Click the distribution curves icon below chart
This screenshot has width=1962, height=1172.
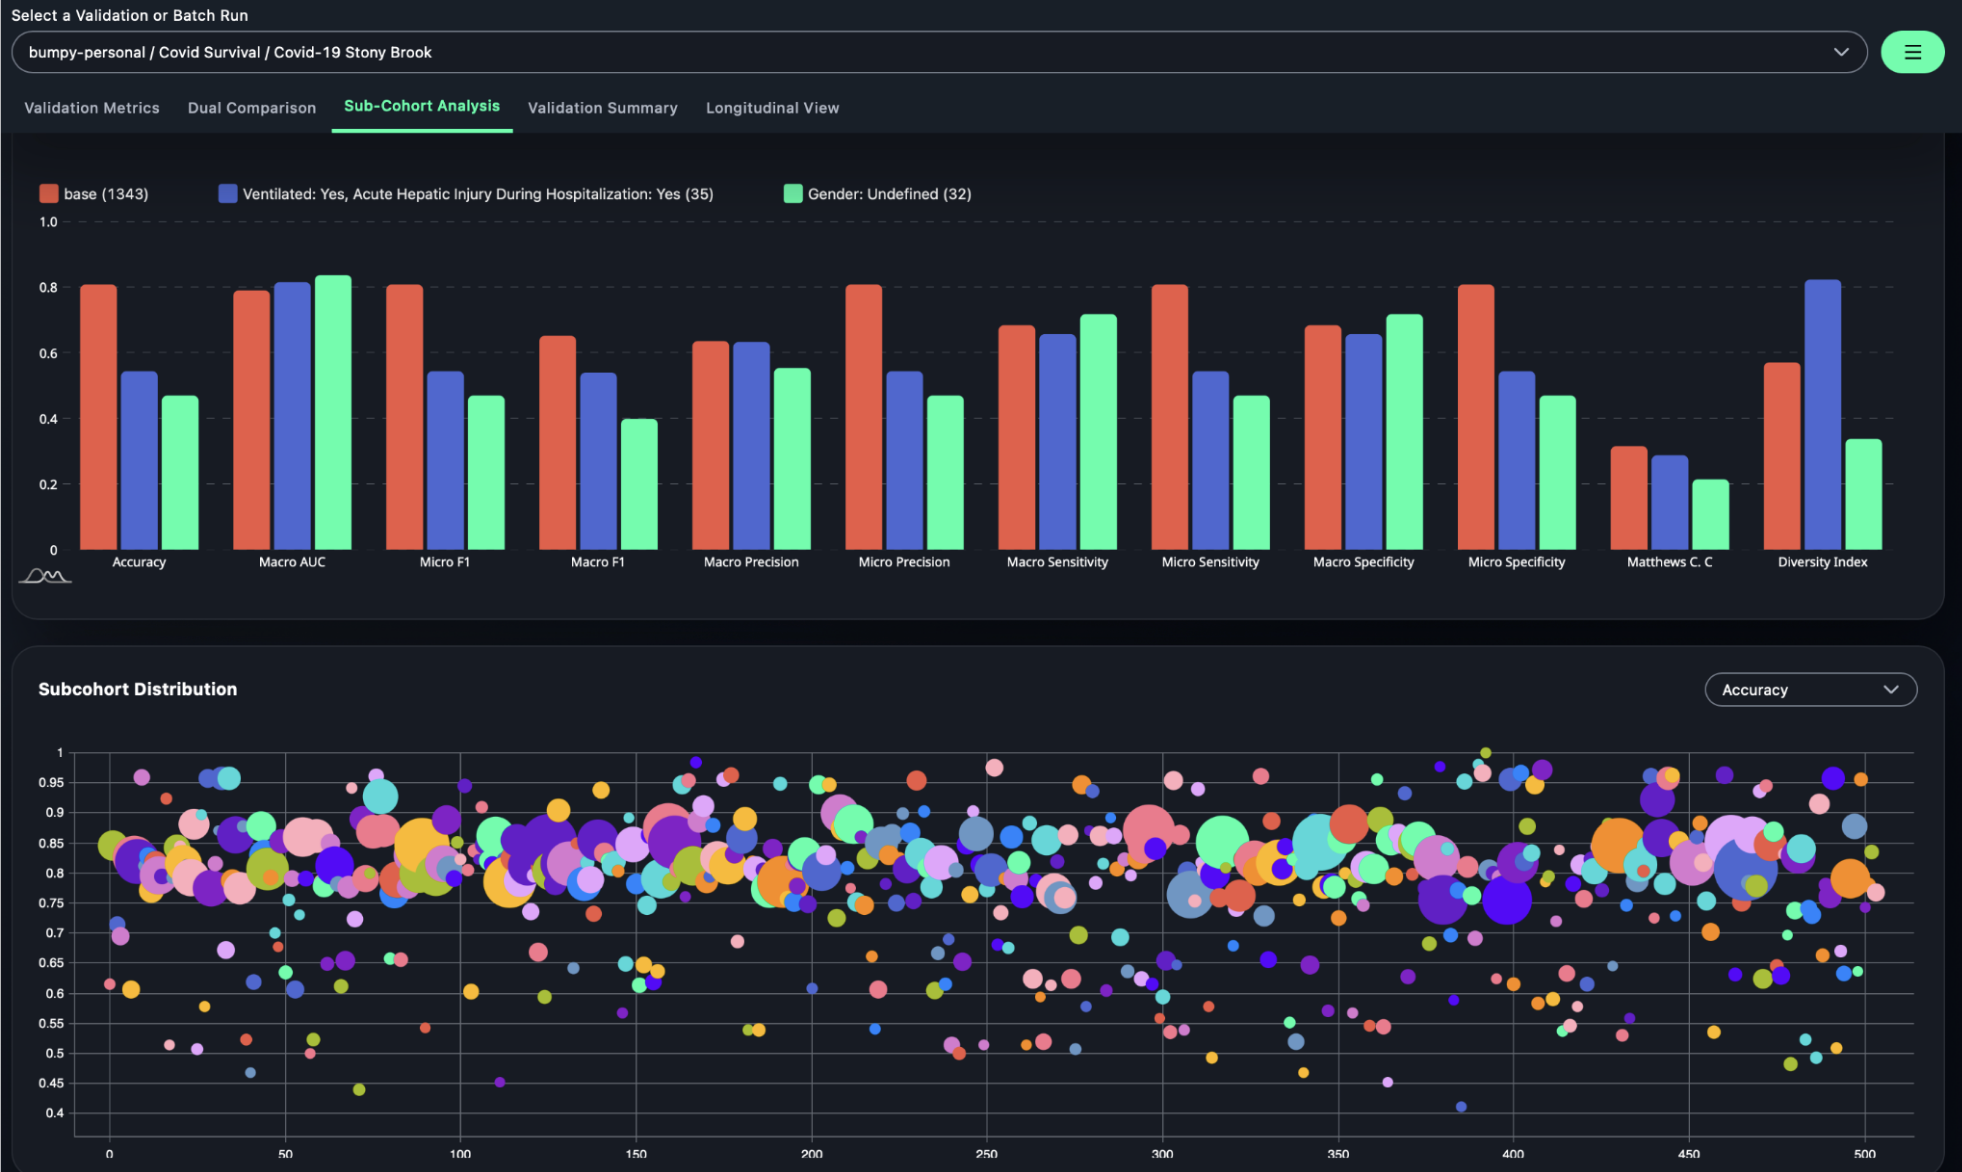tap(45, 576)
